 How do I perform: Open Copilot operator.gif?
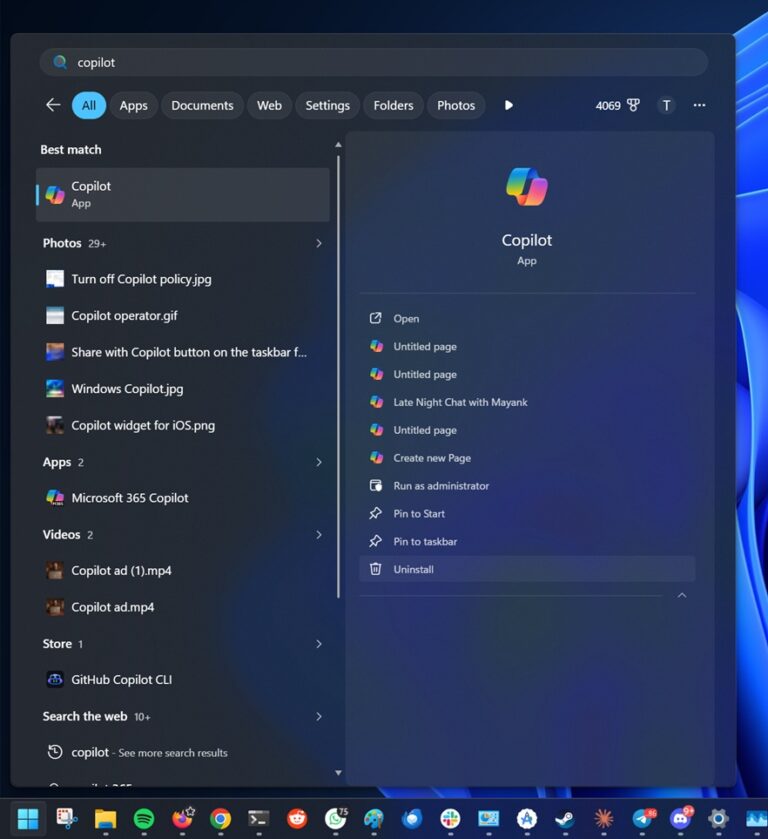[x=183, y=316]
